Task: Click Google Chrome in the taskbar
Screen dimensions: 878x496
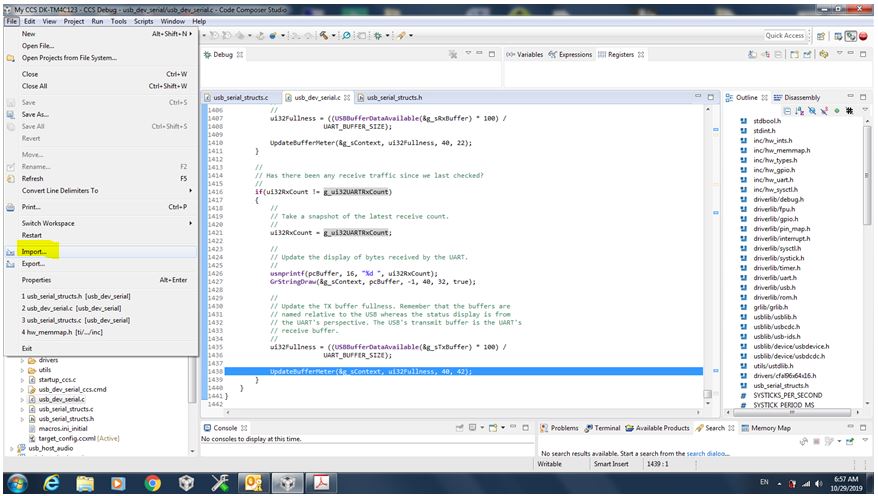Action: (x=152, y=483)
